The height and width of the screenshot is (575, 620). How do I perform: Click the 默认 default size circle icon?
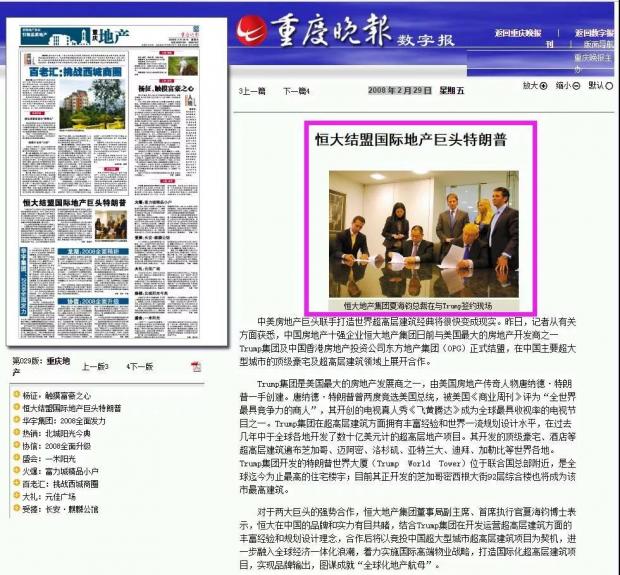(609, 86)
